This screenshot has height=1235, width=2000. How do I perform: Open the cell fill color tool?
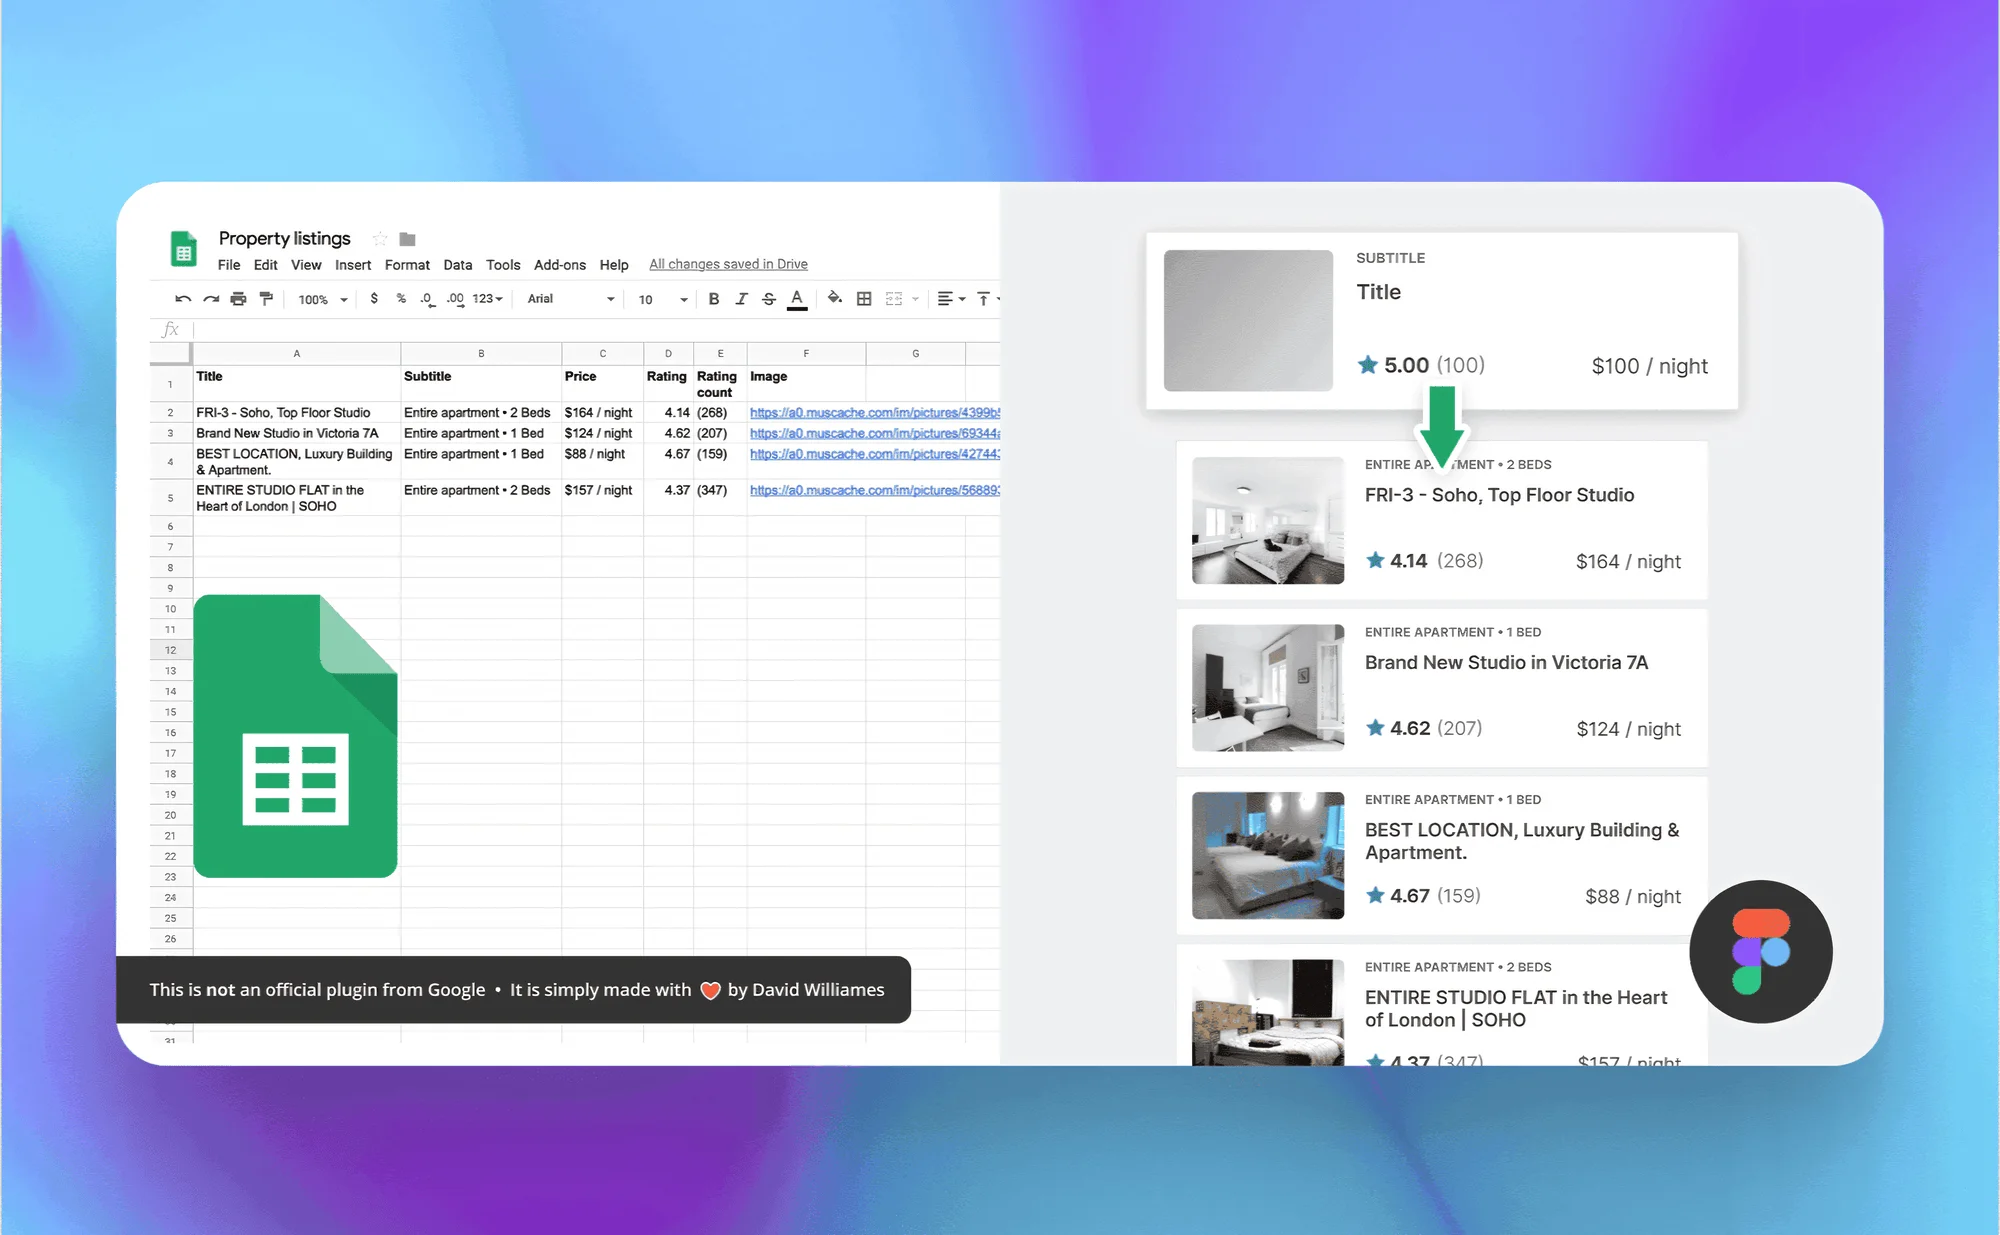tap(835, 298)
